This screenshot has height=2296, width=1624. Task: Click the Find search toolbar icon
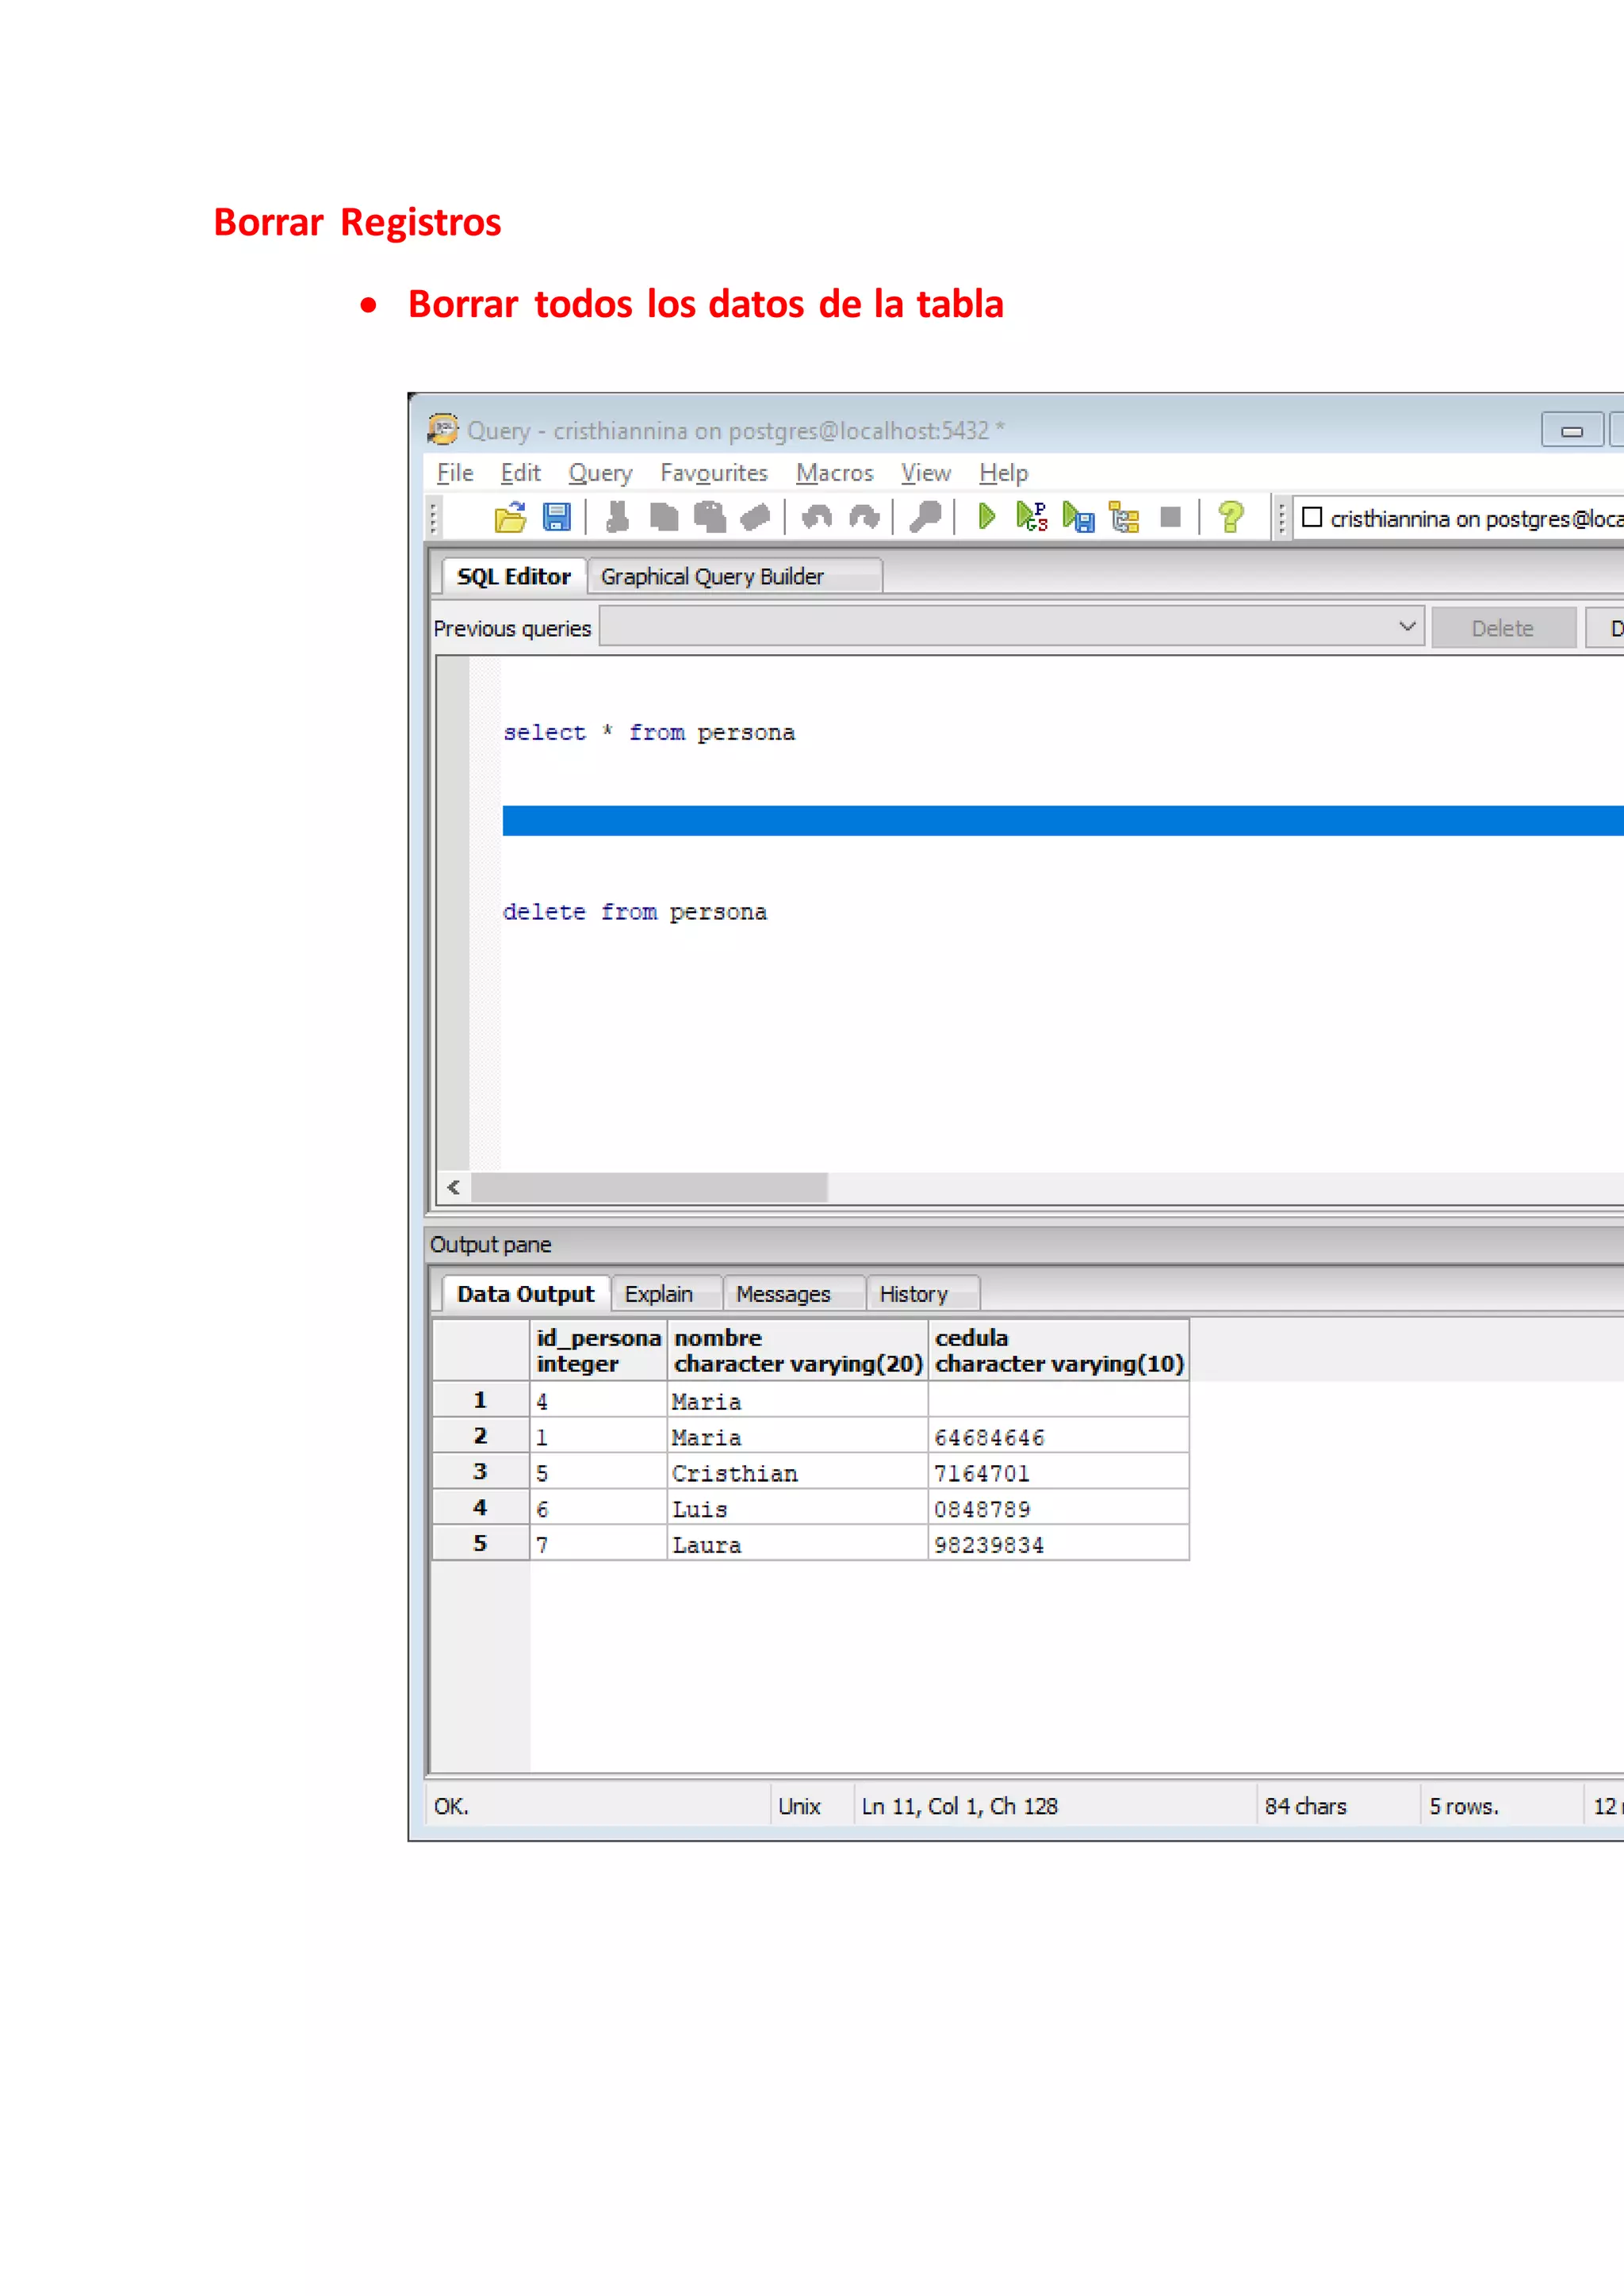(x=925, y=517)
